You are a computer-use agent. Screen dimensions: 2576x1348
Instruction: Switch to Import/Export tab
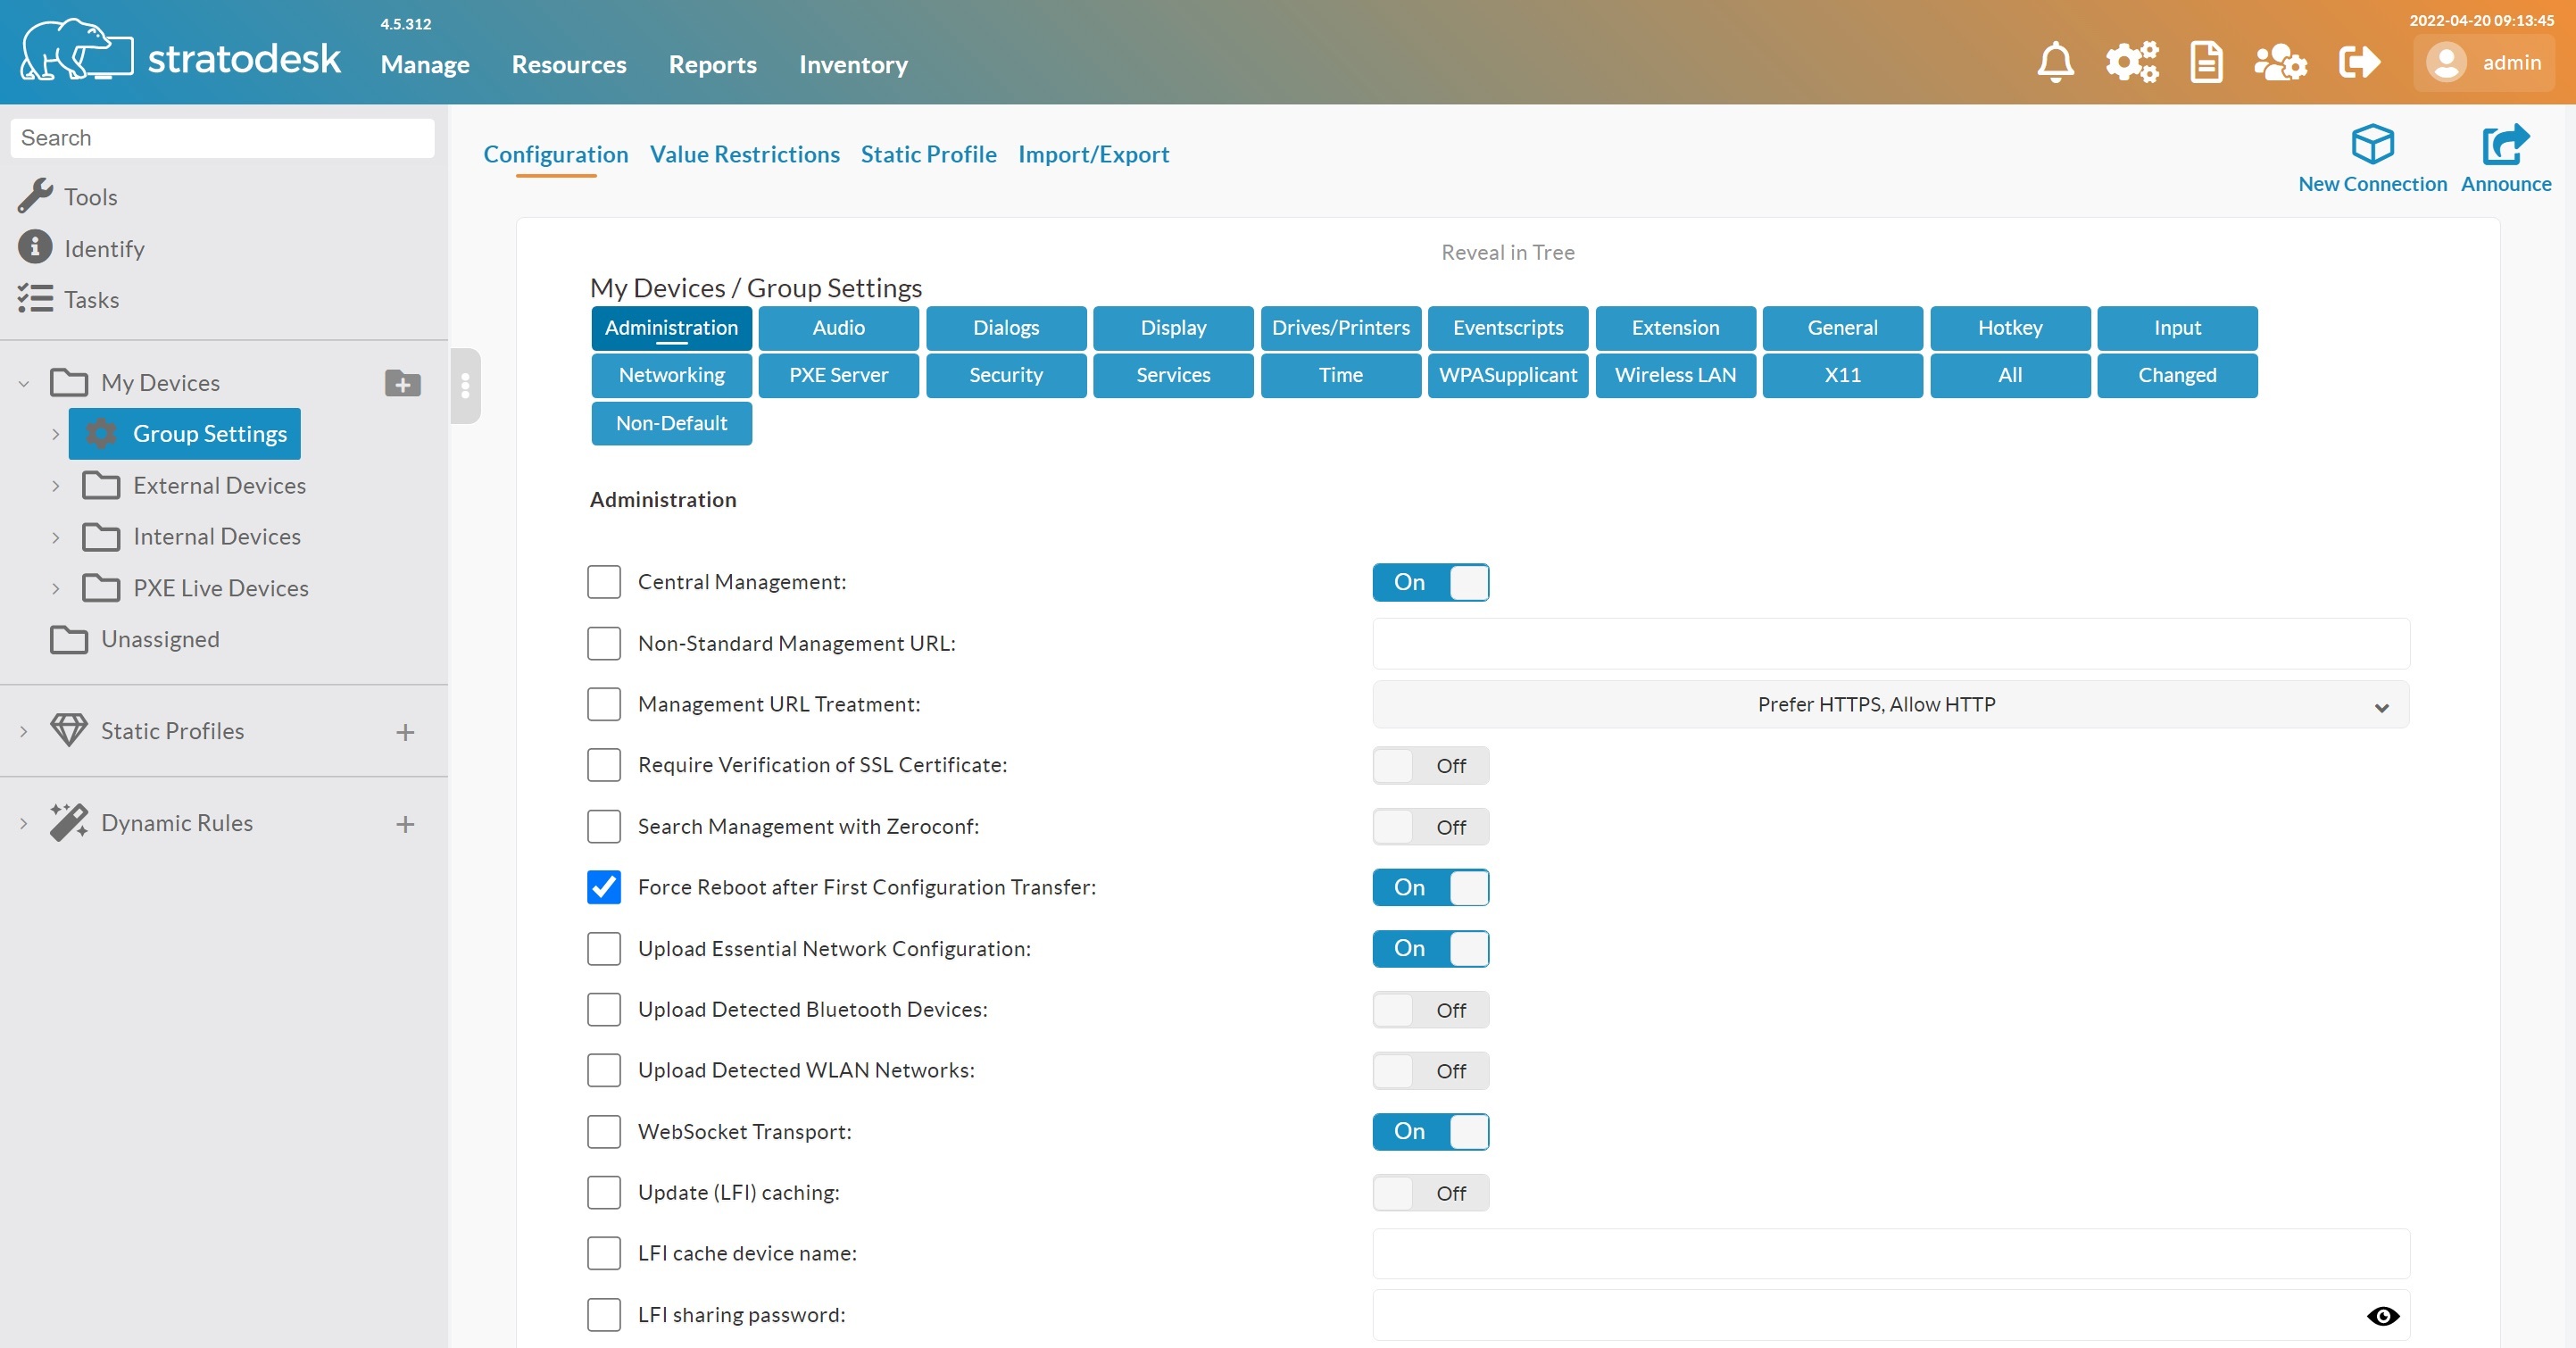[1093, 154]
